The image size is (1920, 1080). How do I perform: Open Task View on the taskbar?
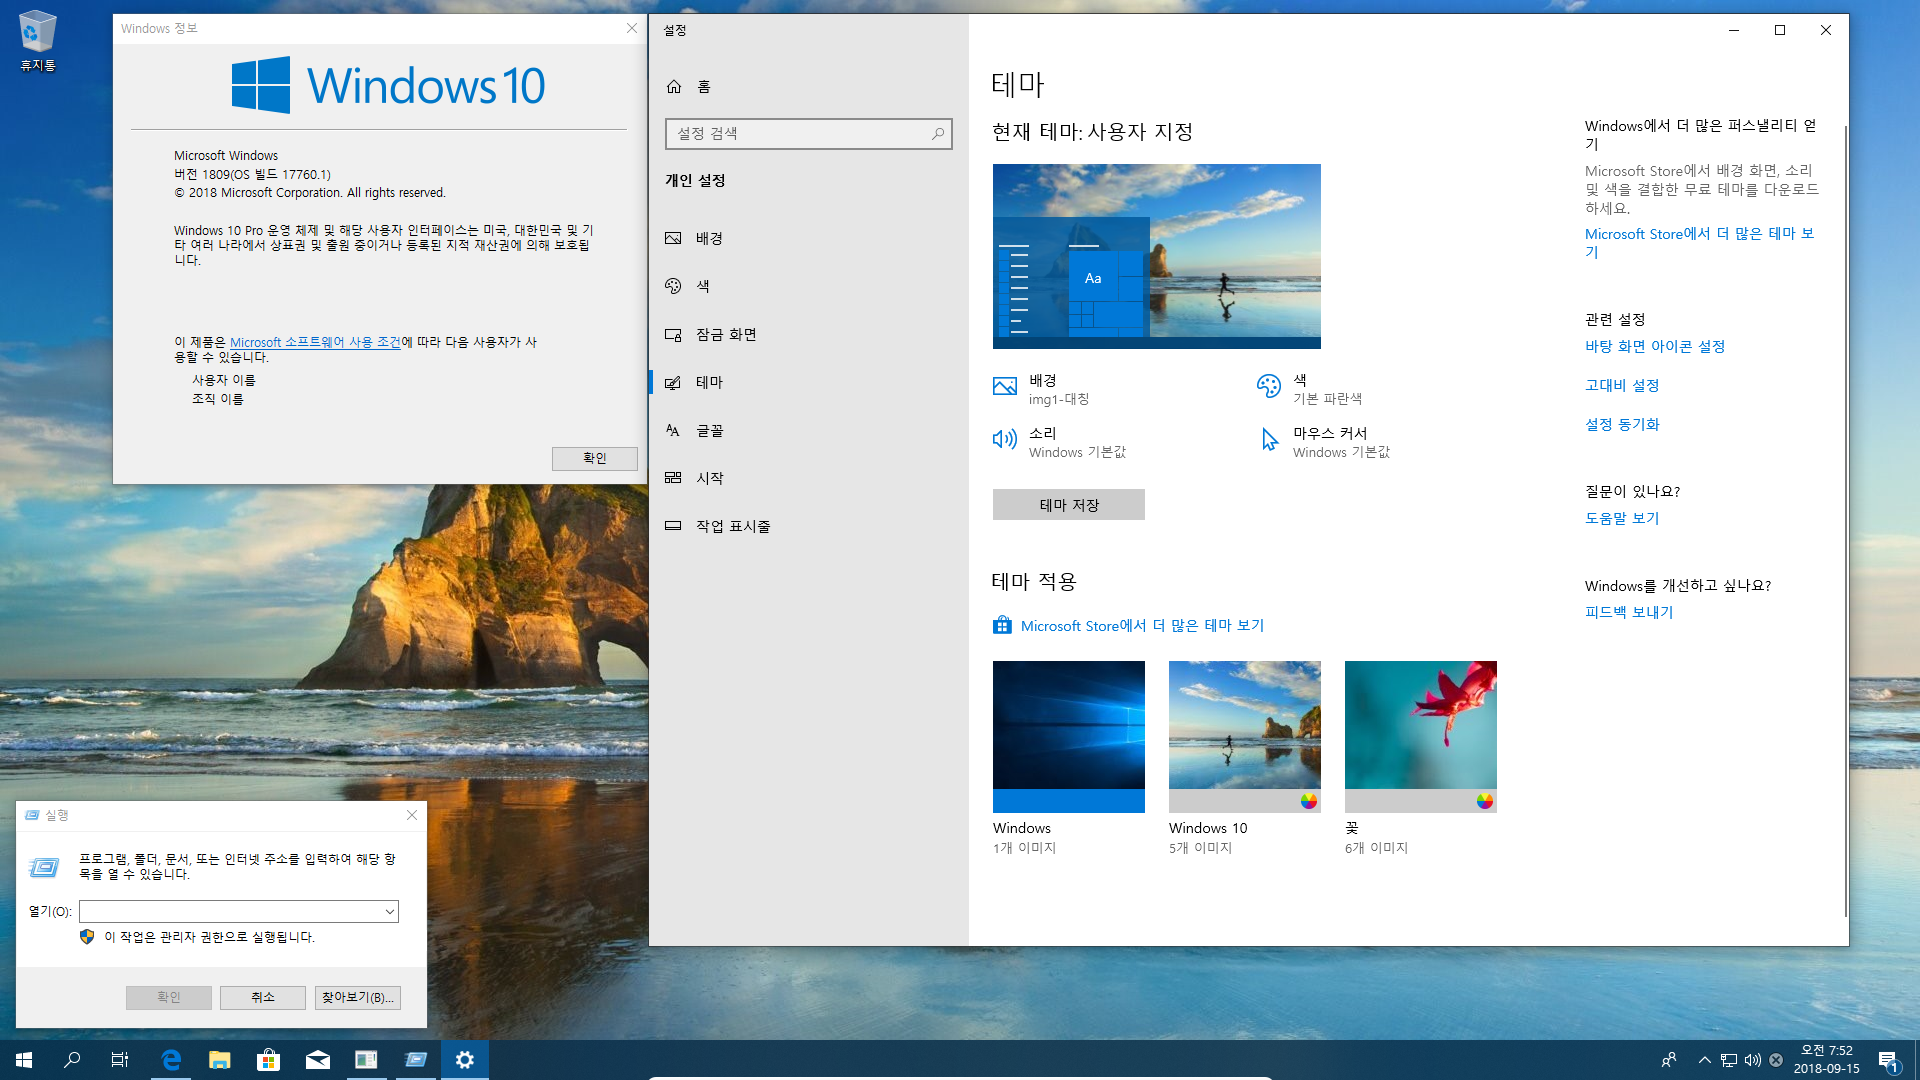pyautogui.click(x=120, y=1060)
